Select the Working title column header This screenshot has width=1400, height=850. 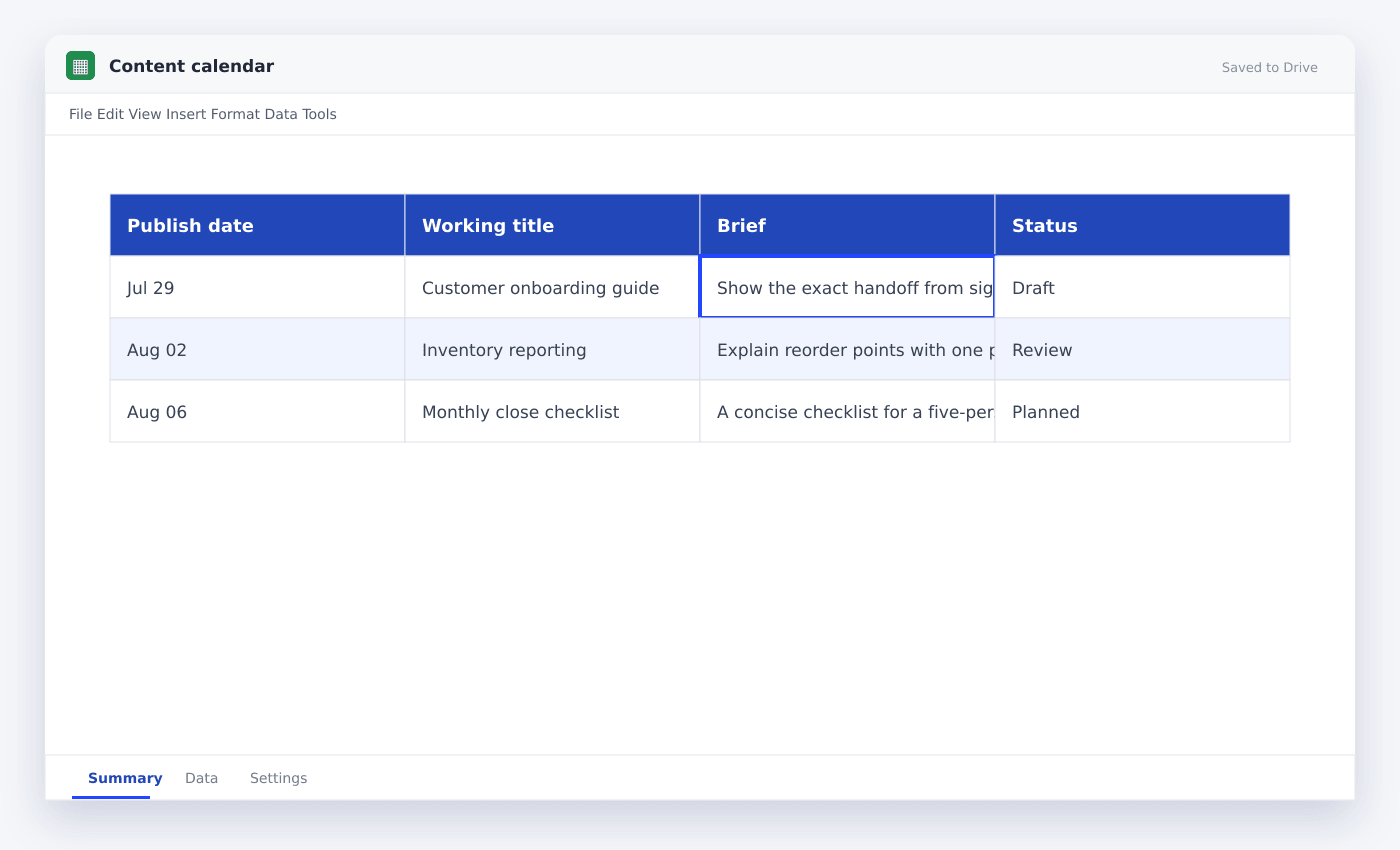[x=552, y=225]
